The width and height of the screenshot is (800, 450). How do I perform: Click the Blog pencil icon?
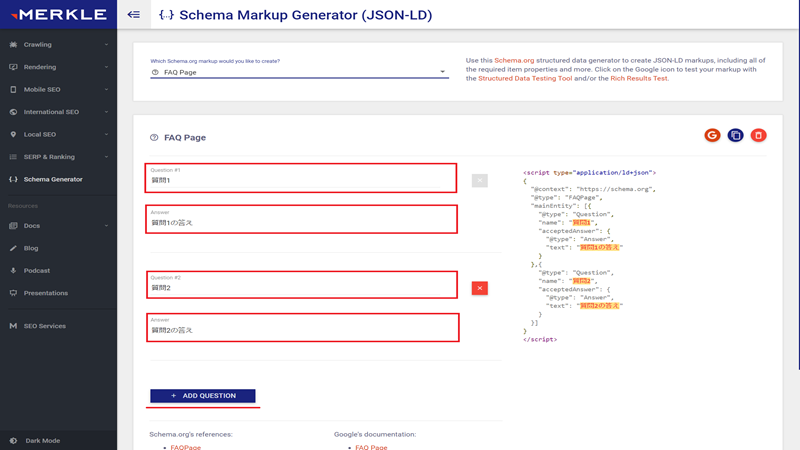coord(13,248)
